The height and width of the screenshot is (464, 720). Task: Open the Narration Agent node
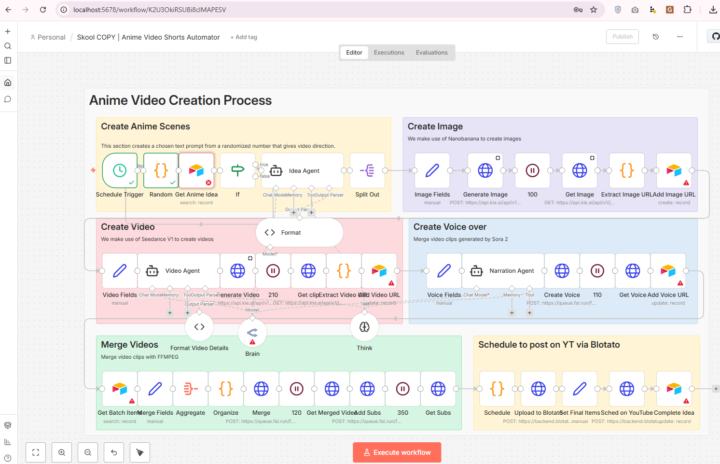tap(503, 271)
